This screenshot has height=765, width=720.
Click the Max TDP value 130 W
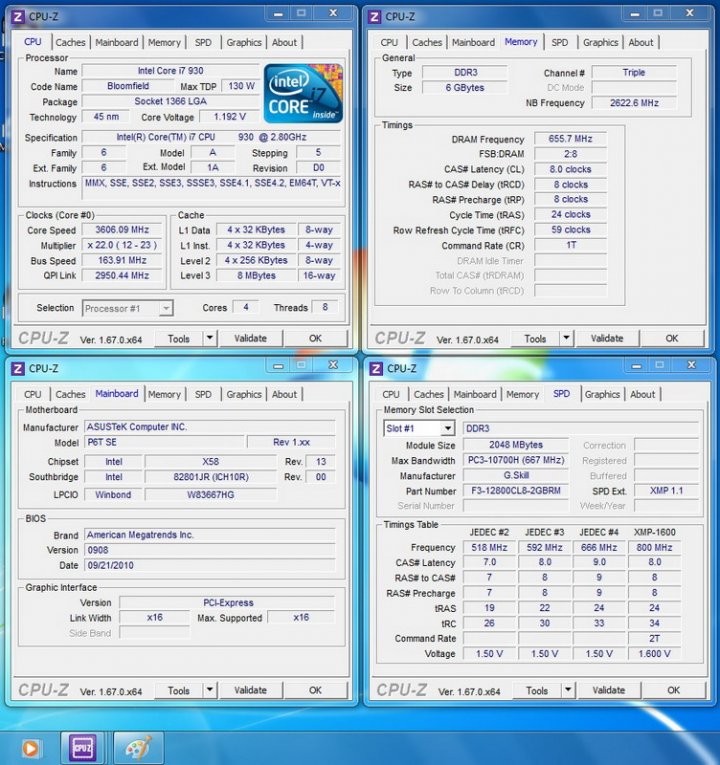(x=241, y=86)
